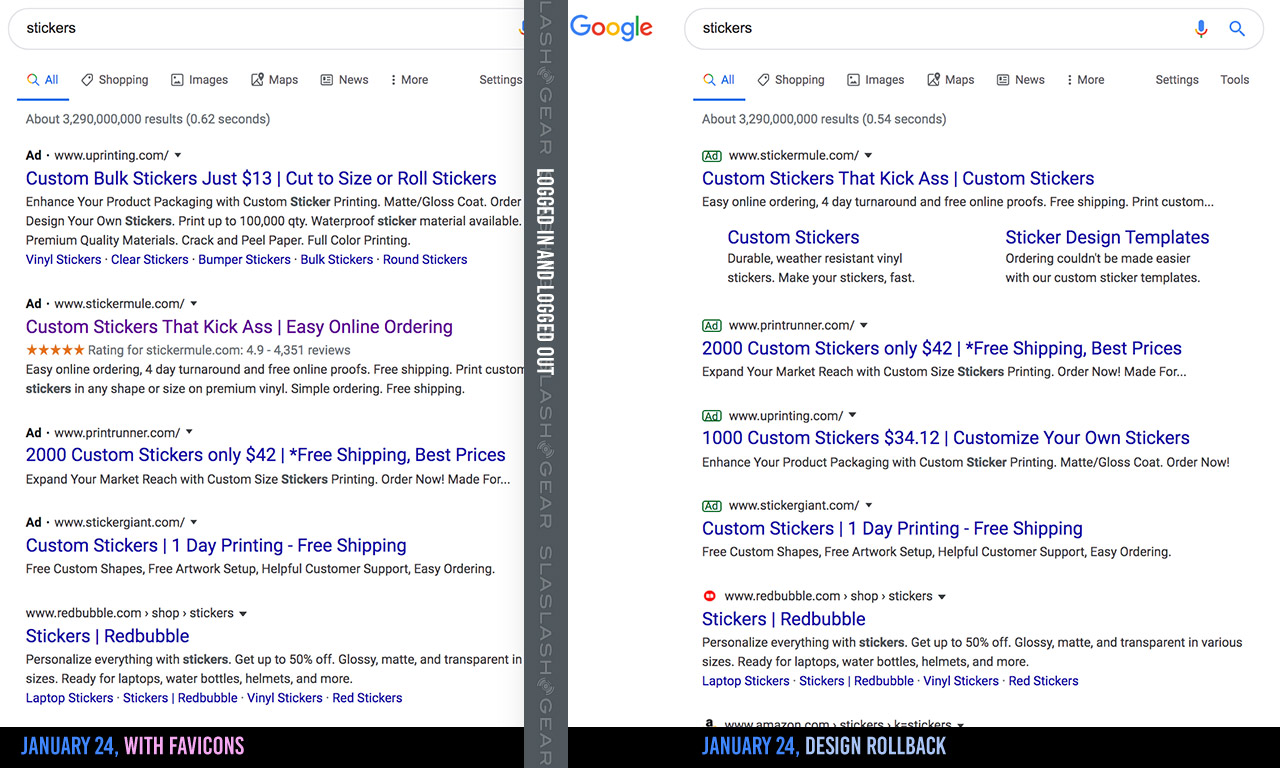Expand arrow next to www.stickergiant.com on right
Screen dimensions: 1280x768
pos(868,506)
